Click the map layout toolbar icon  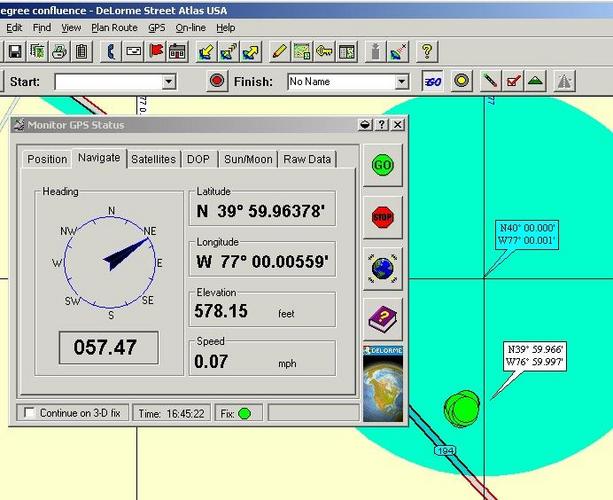[346, 51]
